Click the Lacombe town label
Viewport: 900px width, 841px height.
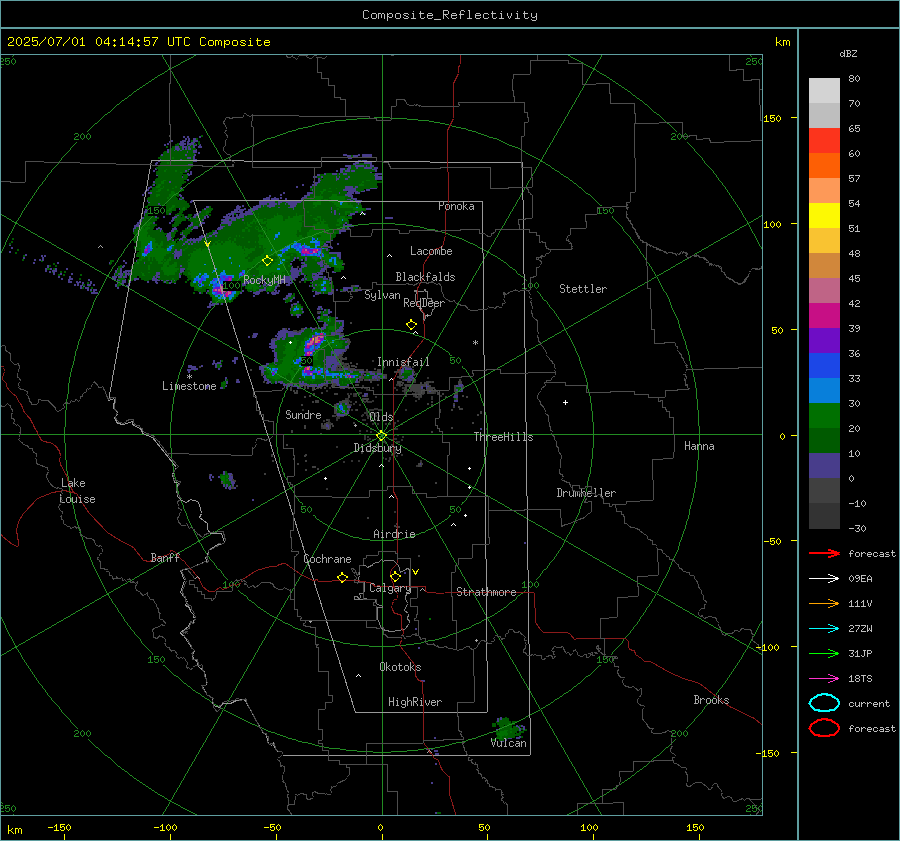(431, 251)
